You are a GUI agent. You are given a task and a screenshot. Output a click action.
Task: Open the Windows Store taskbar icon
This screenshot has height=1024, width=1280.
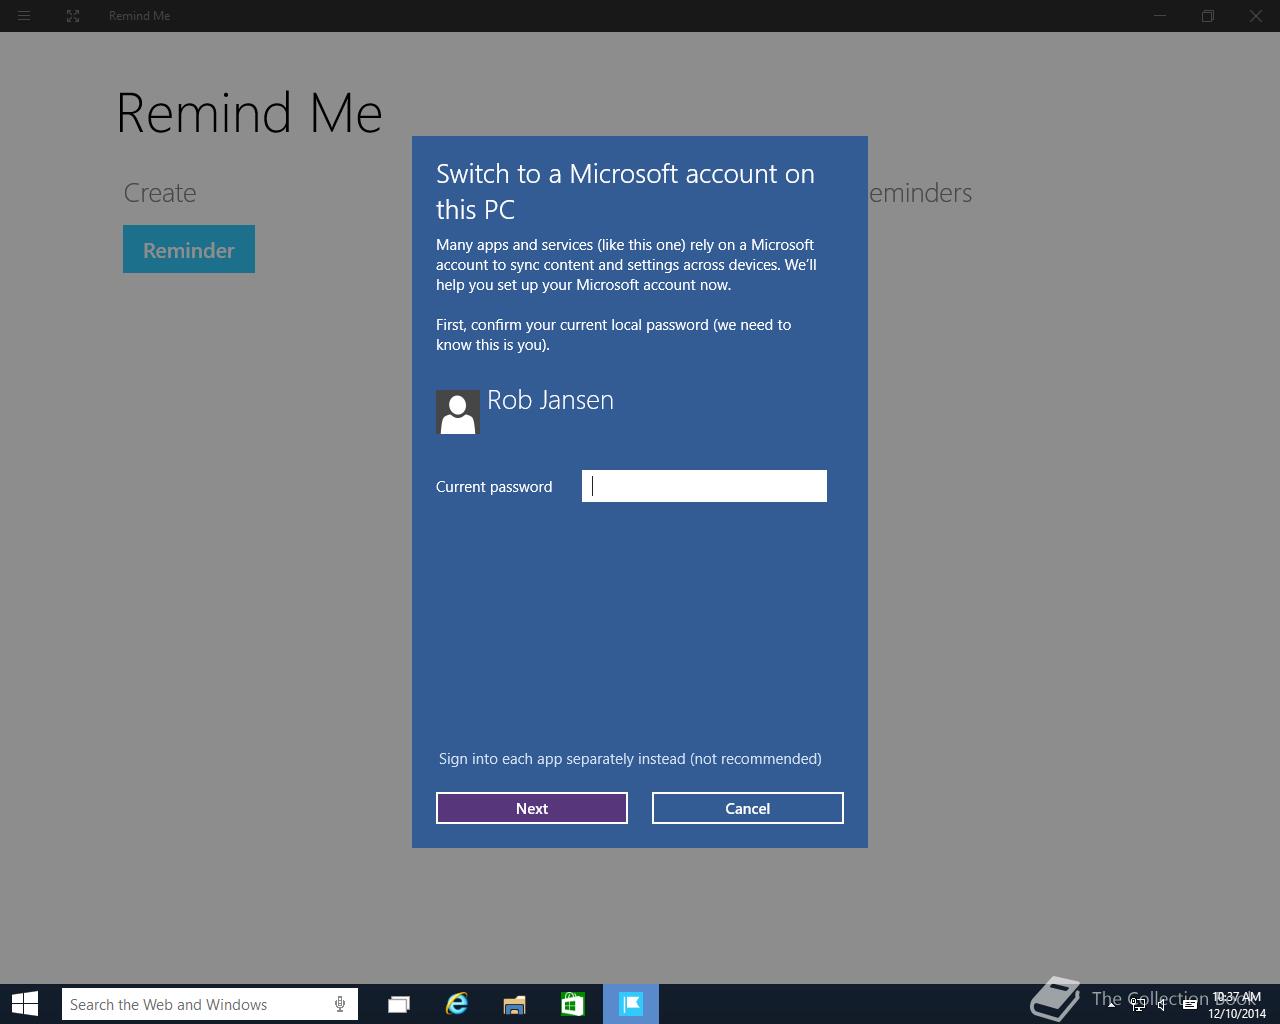coord(572,1004)
